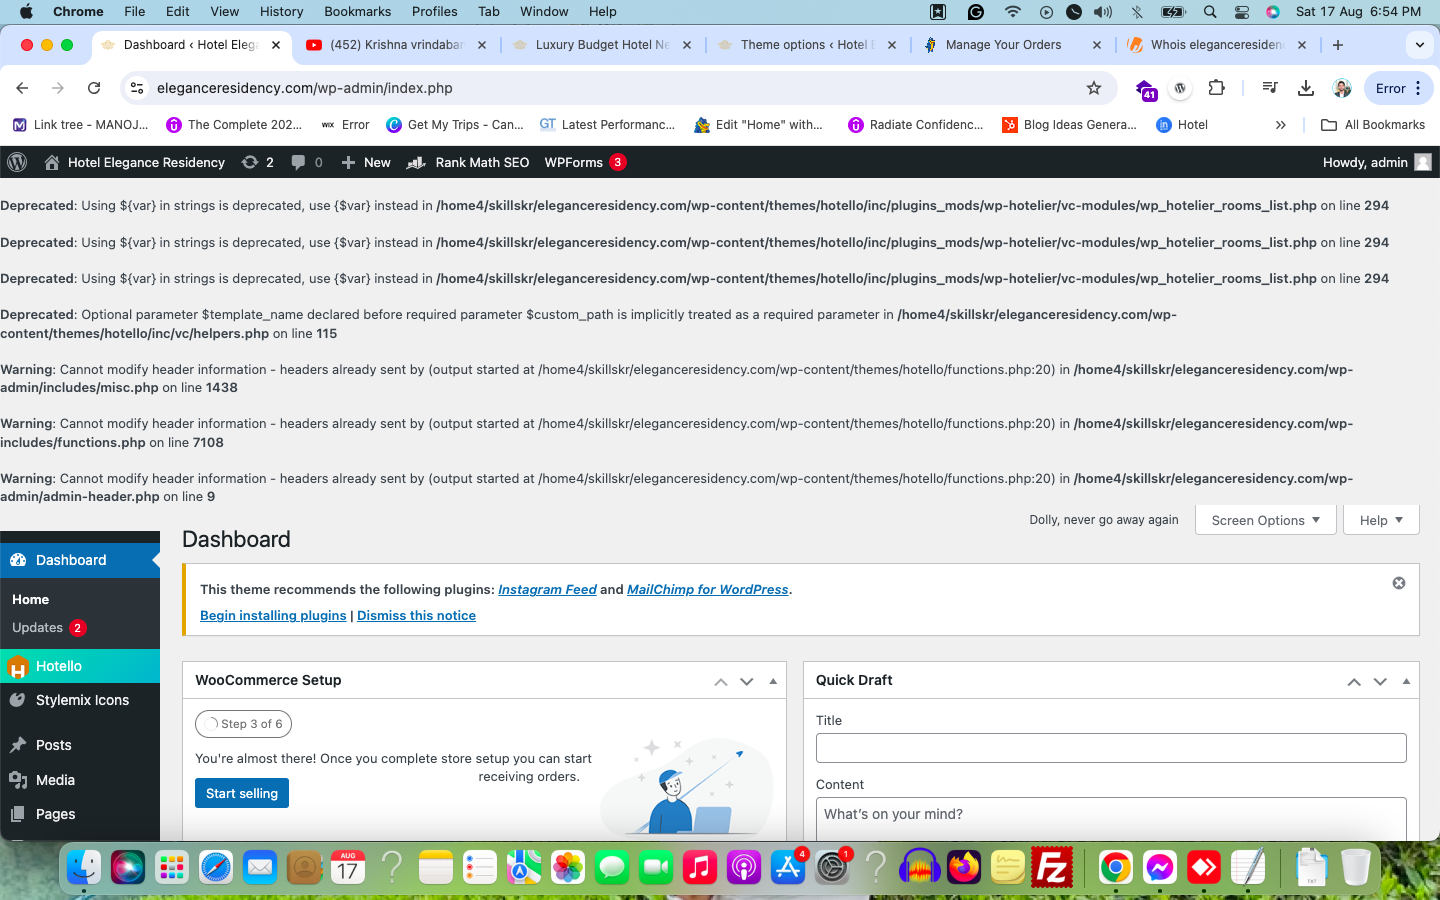
Task: Click the Instagram Feed plugin link
Action: click(x=547, y=589)
